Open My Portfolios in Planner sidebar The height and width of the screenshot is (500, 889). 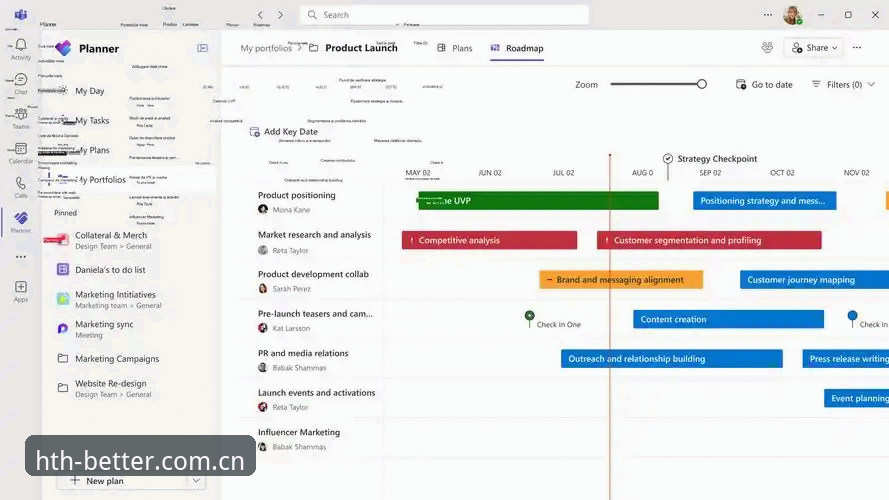100,180
